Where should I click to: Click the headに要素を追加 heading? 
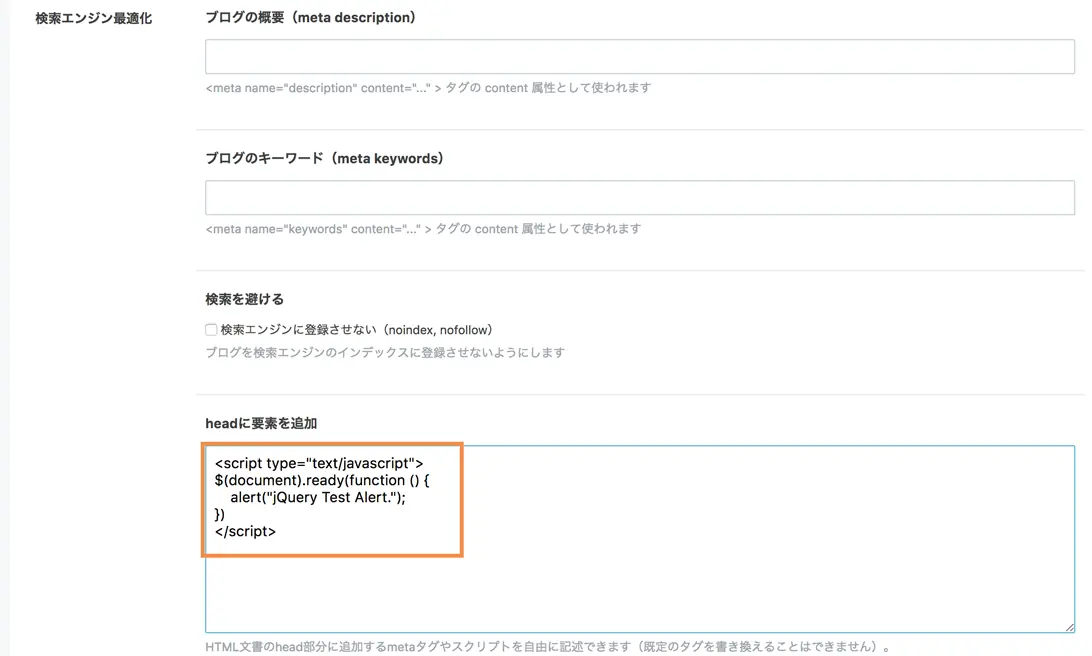(261, 423)
